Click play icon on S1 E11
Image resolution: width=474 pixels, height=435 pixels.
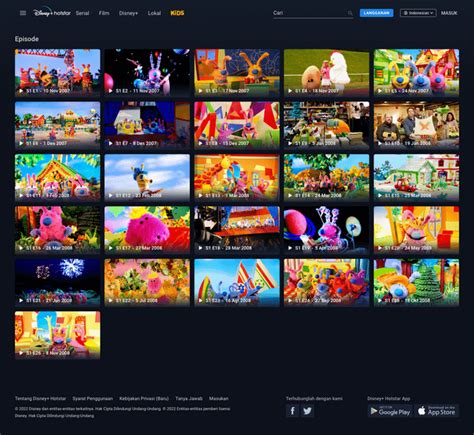pos(21,195)
